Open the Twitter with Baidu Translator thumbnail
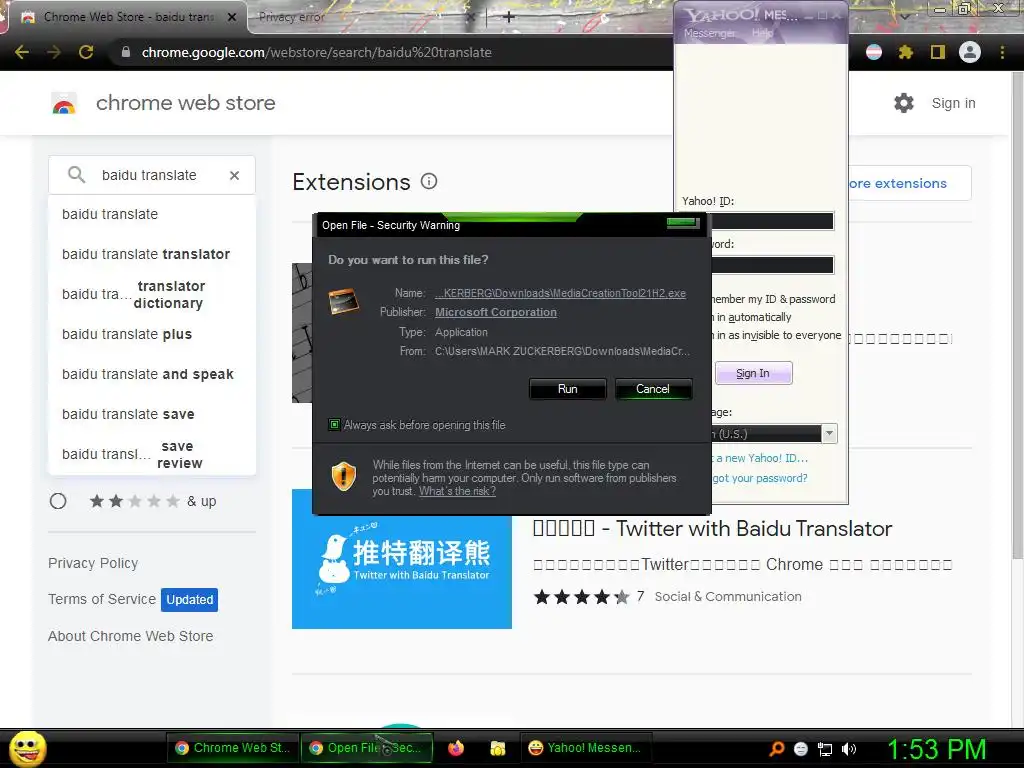1024x768 pixels. (x=402, y=559)
